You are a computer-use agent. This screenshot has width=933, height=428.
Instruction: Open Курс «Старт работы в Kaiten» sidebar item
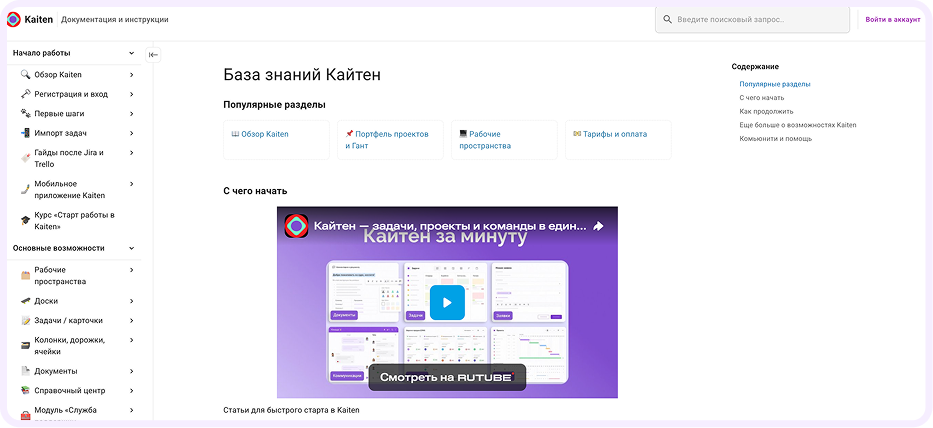(74, 221)
